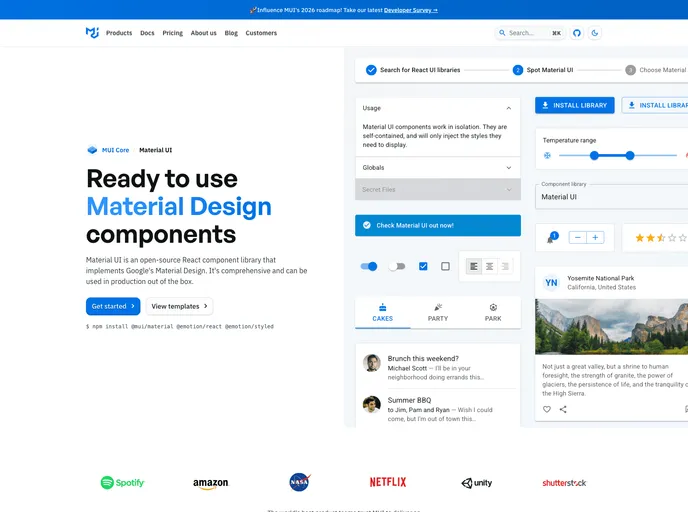Toggle dark mode with the moon icon
Image resolution: width=688 pixels, height=512 pixels.
pyautogui.click(x=595, y=33)
